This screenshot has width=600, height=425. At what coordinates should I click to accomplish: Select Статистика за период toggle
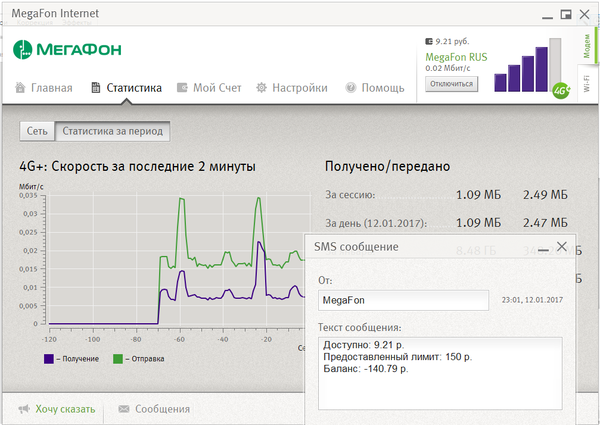[x=112, y=131]
